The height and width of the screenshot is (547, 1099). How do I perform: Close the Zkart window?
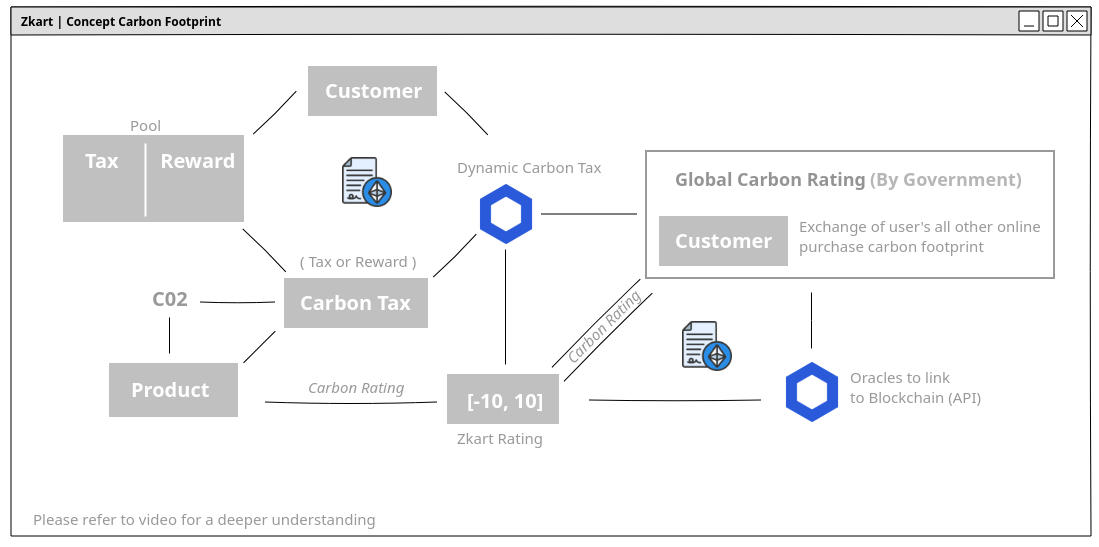(x=1077, y=21)
